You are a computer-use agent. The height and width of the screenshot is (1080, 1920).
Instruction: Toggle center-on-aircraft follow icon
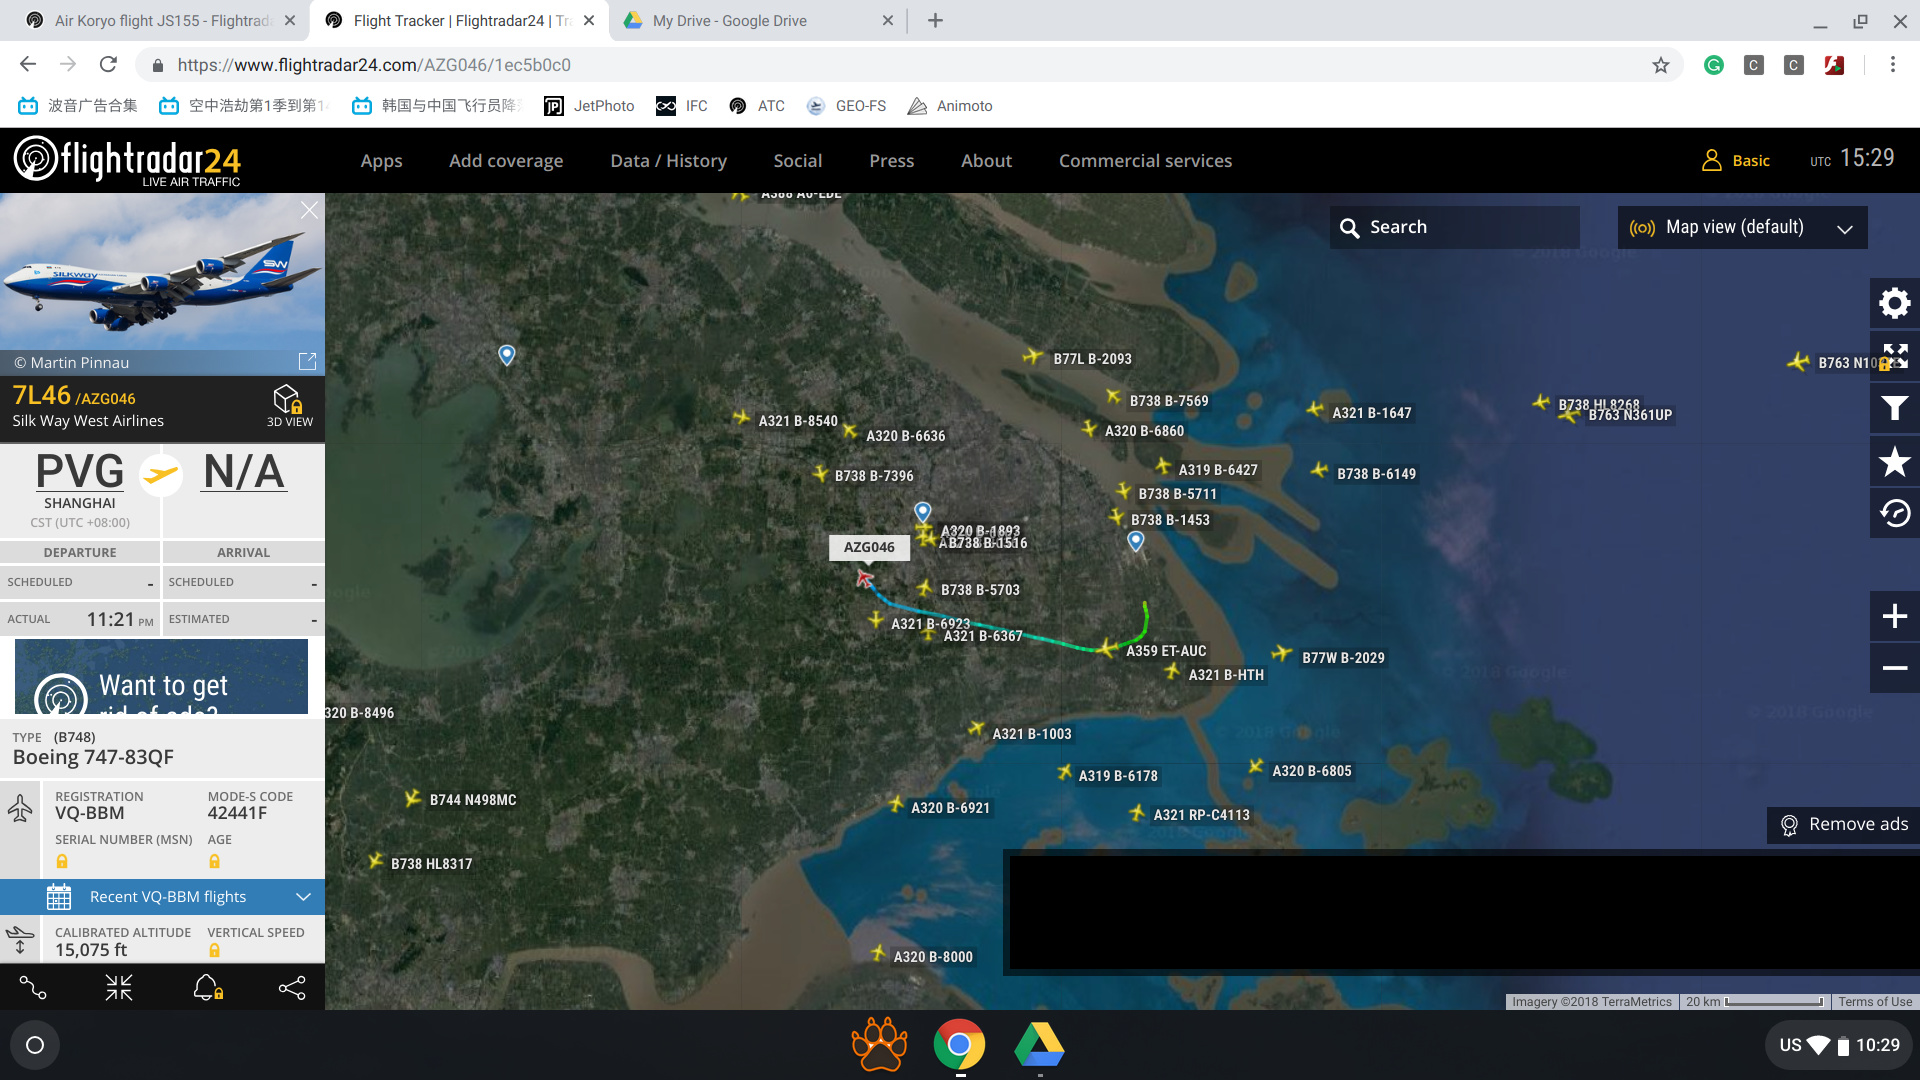(119, 988)
